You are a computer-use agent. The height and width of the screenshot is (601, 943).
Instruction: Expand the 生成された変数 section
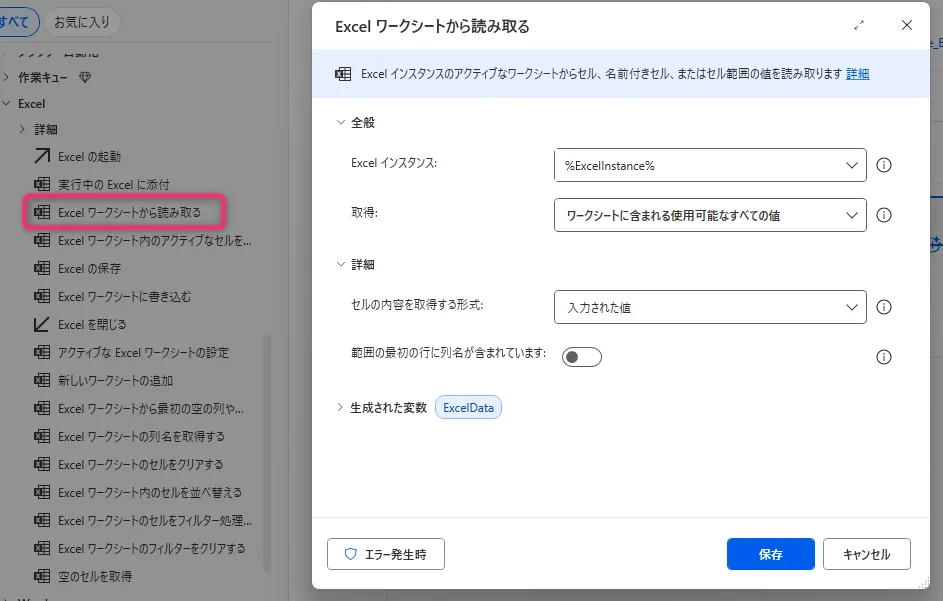pos(341,408)
